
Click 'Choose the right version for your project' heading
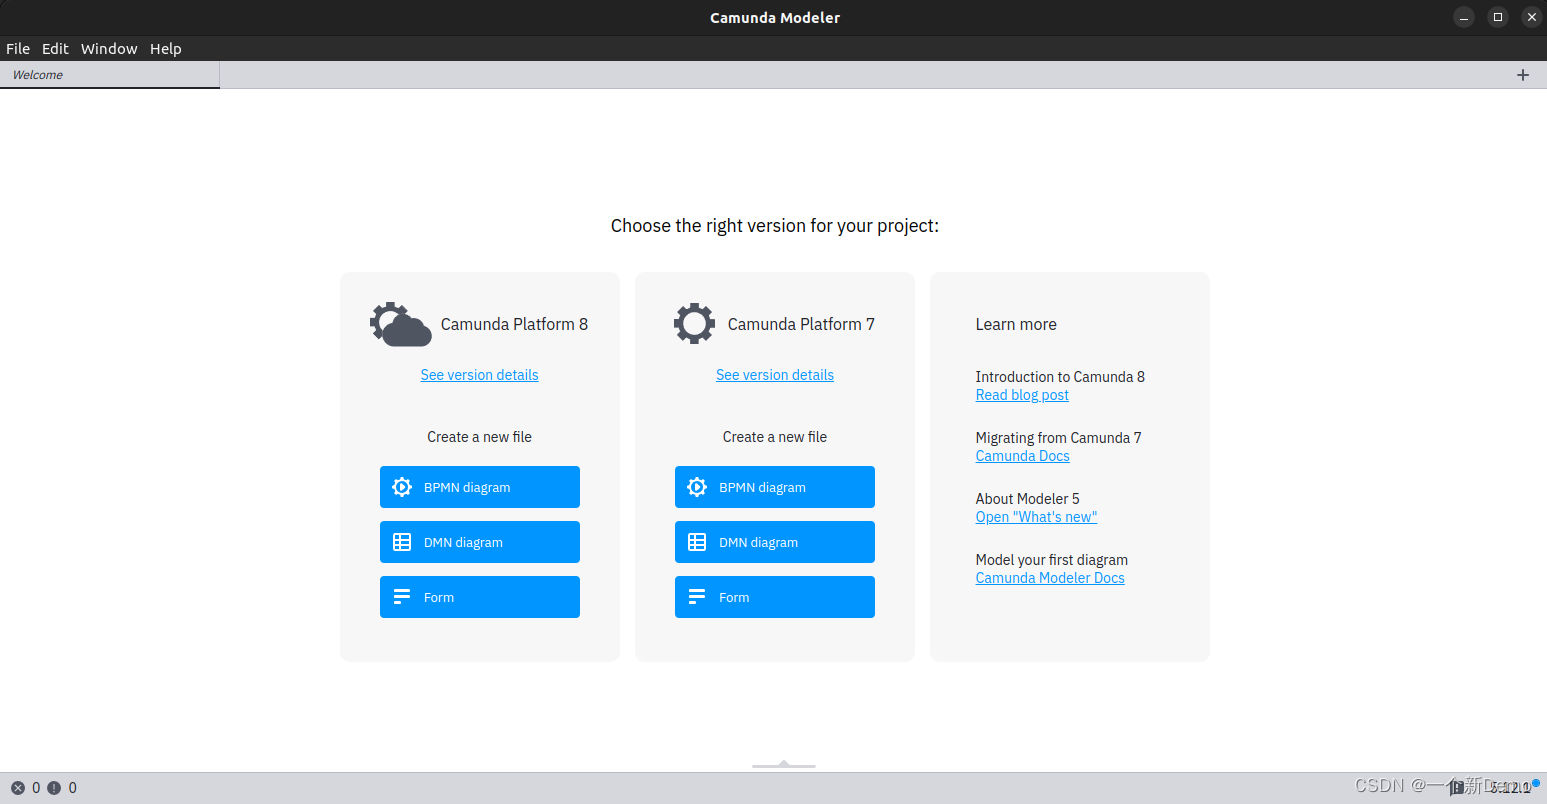click(775, 226)
